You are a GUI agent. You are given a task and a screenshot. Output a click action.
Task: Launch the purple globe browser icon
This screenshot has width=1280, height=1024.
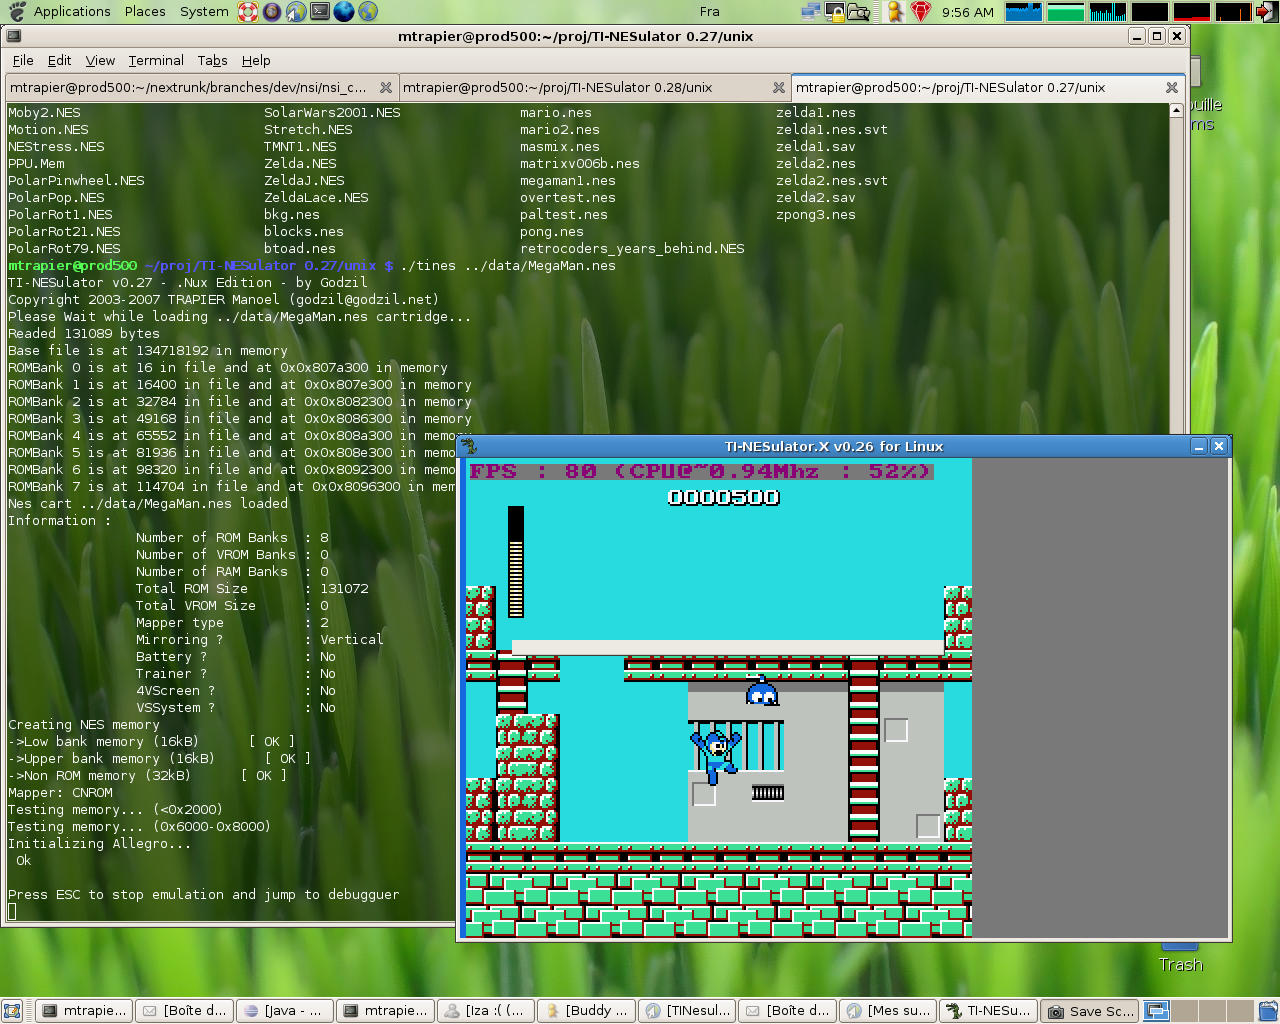pos(272,12)
